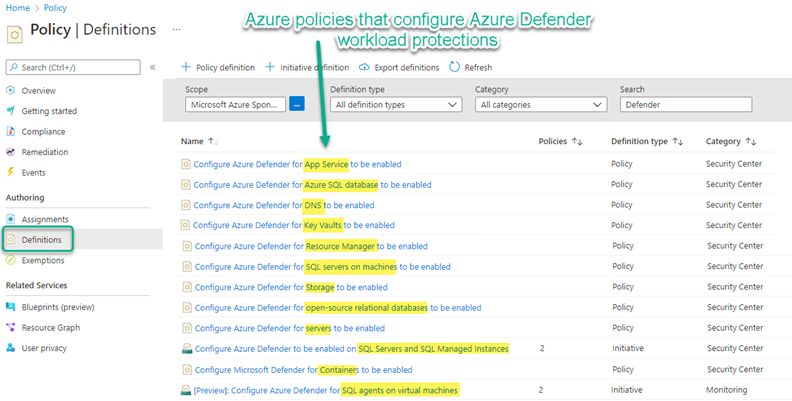Open the Assignments menu item

click(45, 219)
